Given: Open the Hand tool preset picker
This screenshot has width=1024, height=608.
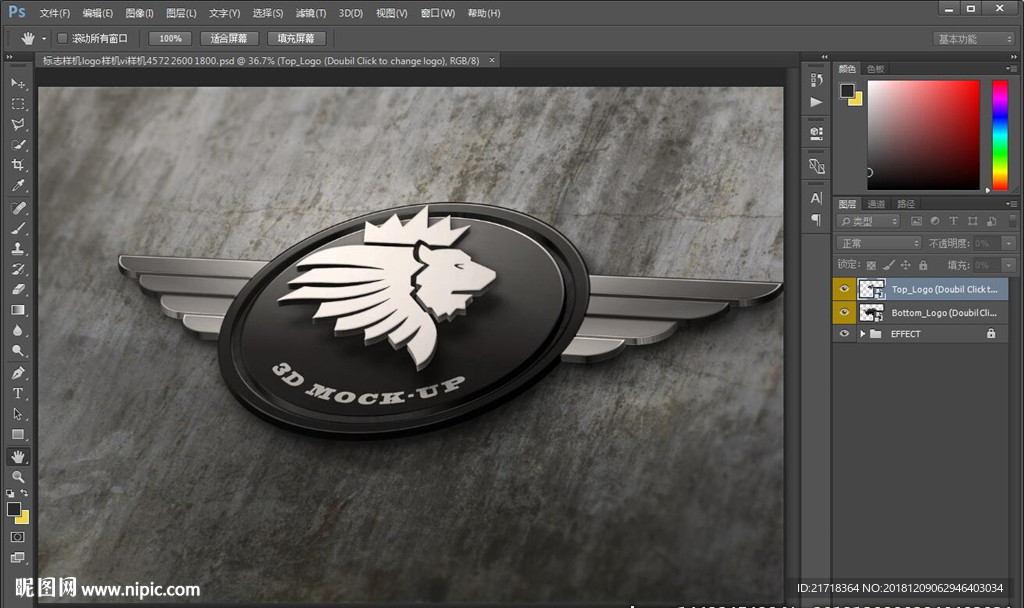Looking at the screenshot, I should (44, 39).
